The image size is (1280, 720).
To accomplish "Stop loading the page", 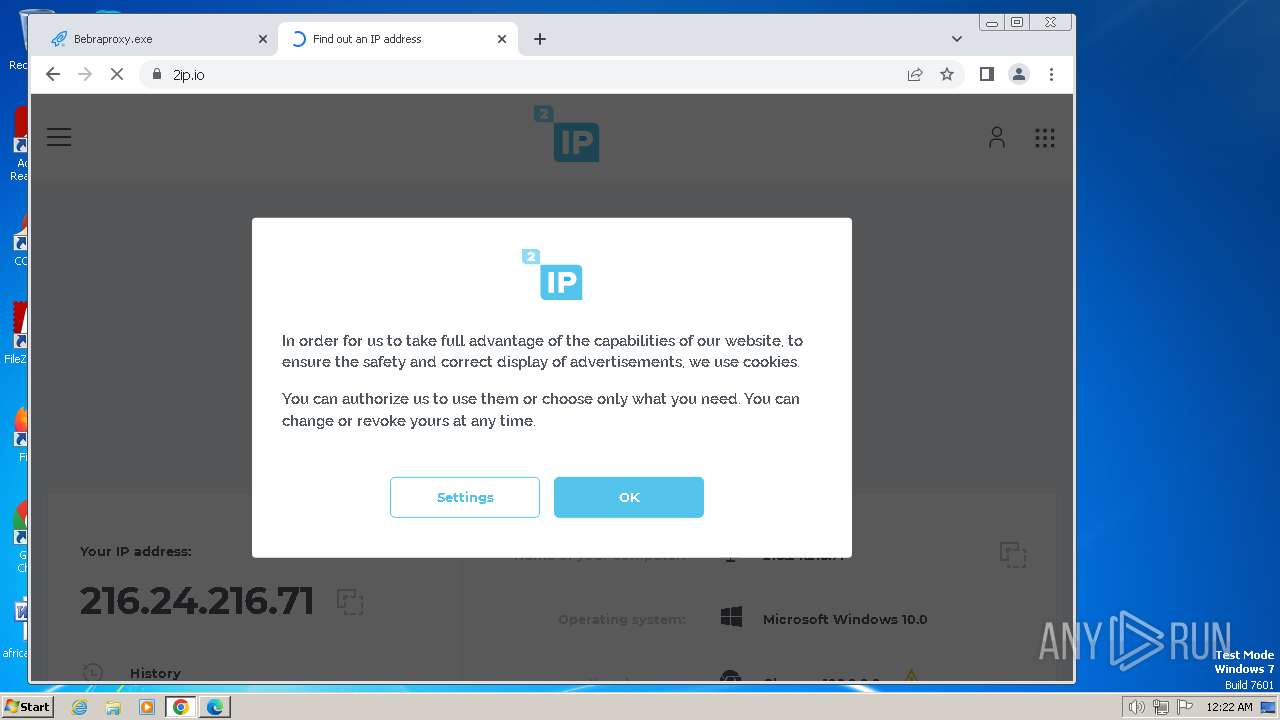I will pos(117,74).
